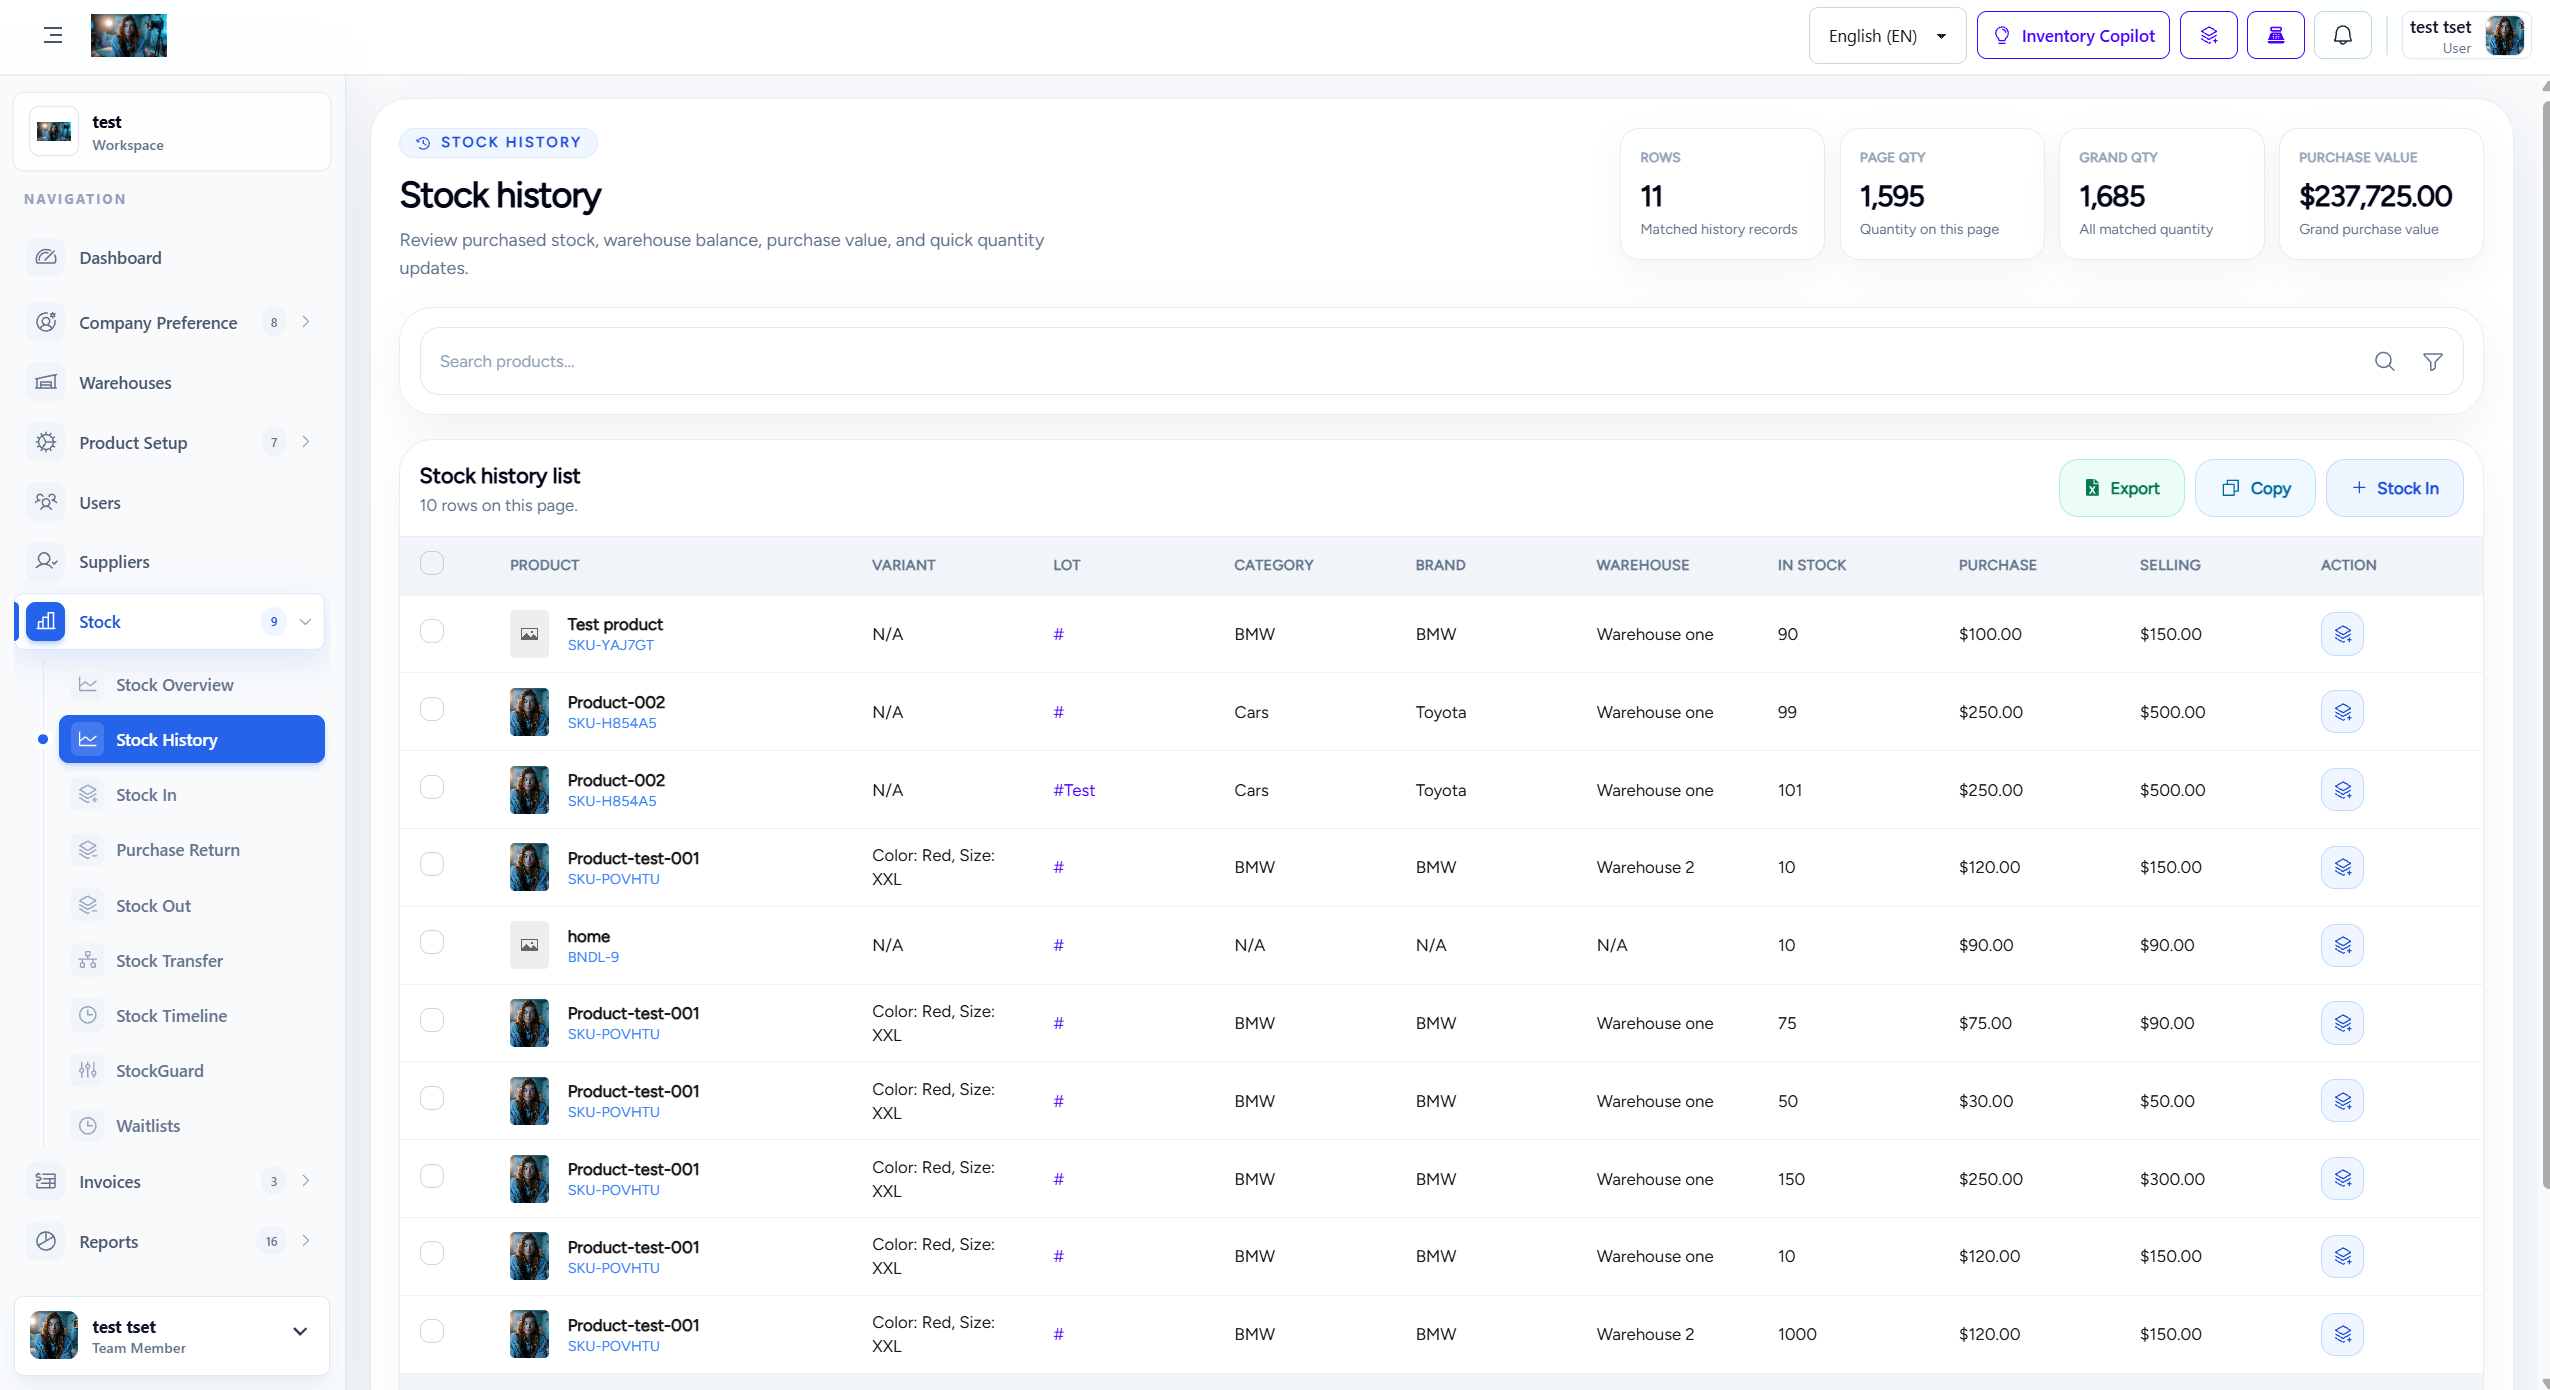This screenshot has height=1390, width=2550.
Task: Check the home product row checkbox
Action: coord(432,942)
